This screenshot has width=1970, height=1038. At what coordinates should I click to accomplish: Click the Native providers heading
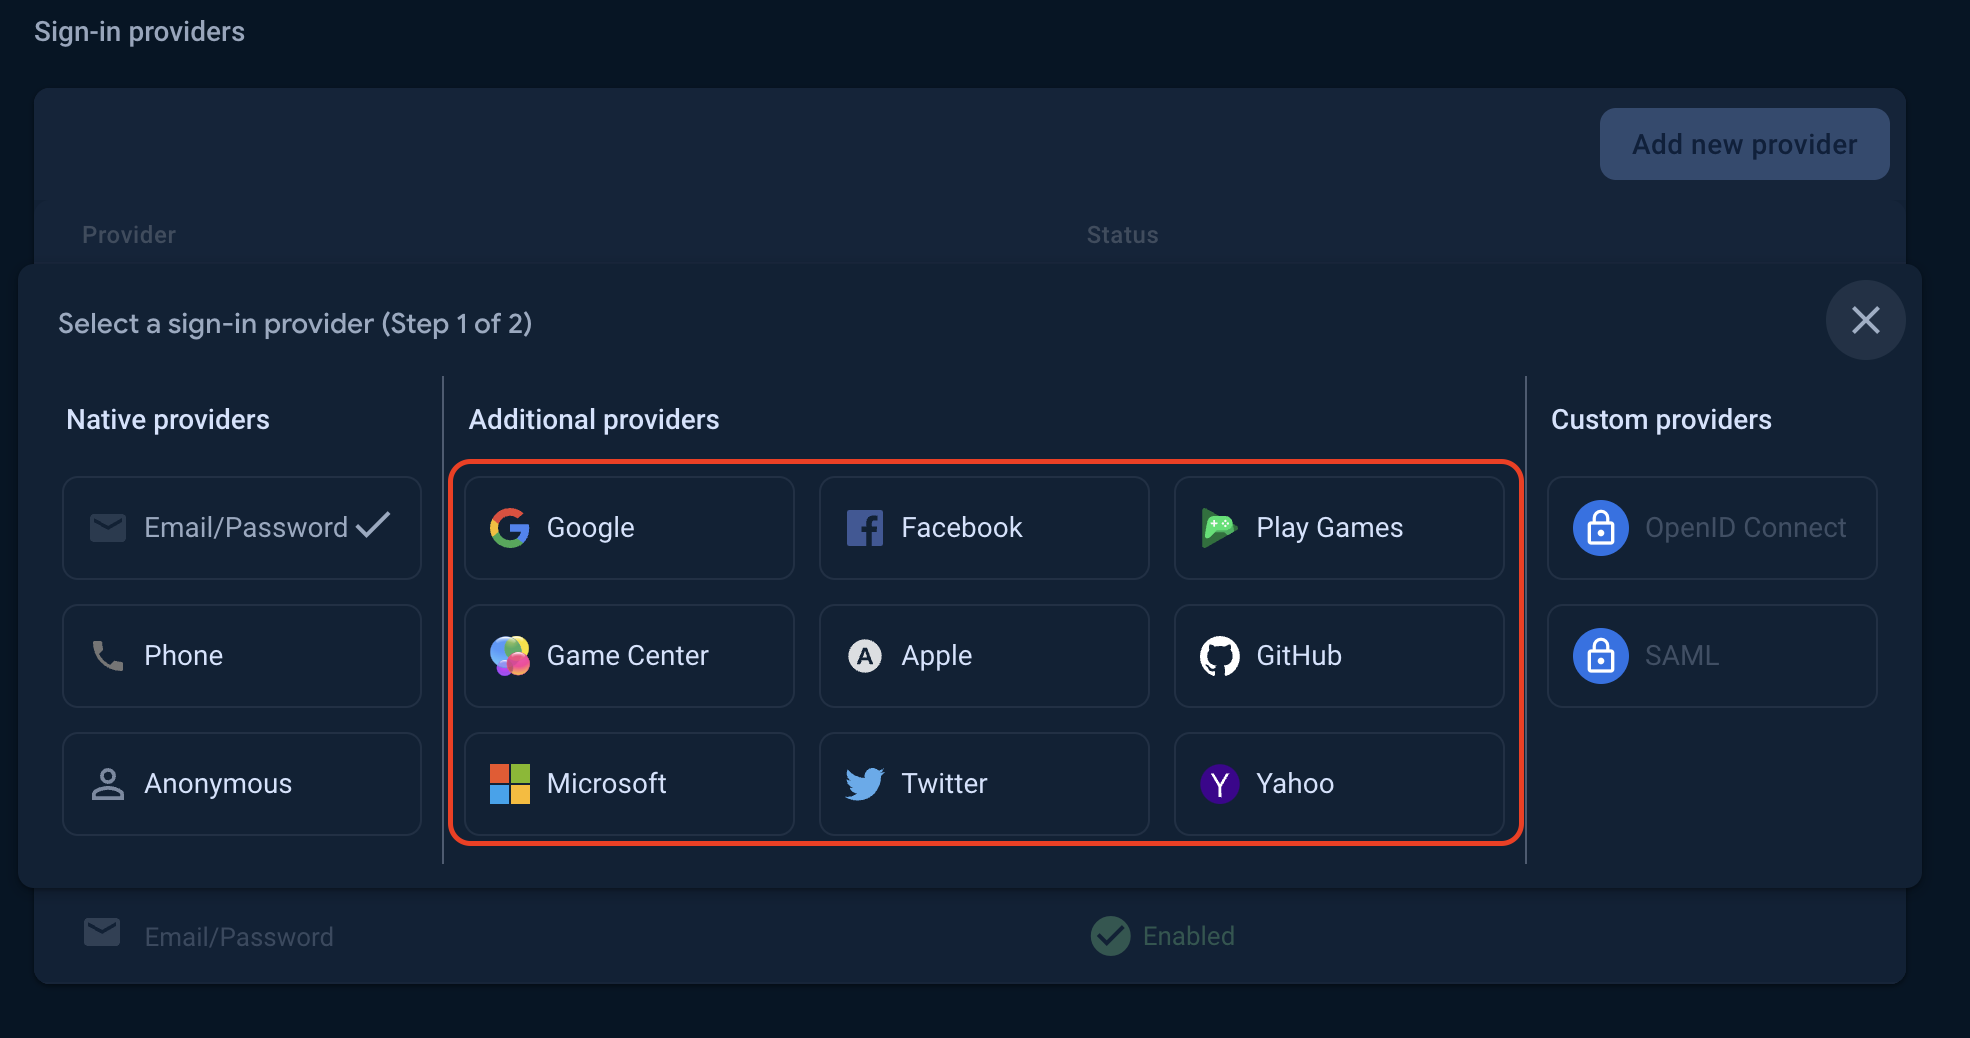point(168,420)
